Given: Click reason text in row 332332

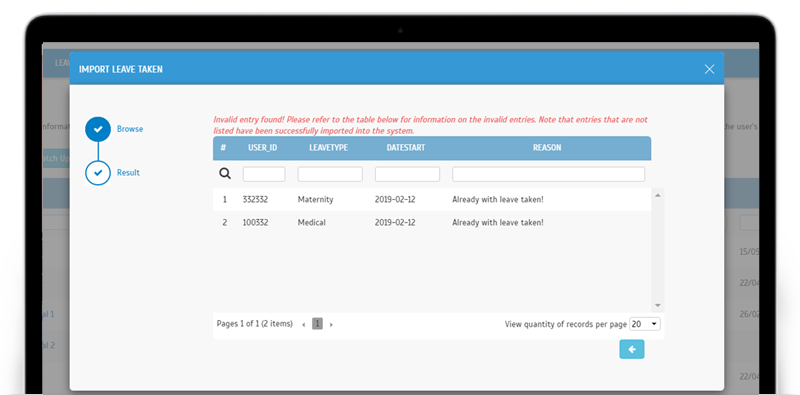Looking at the screenshot, I should [498, 200].
